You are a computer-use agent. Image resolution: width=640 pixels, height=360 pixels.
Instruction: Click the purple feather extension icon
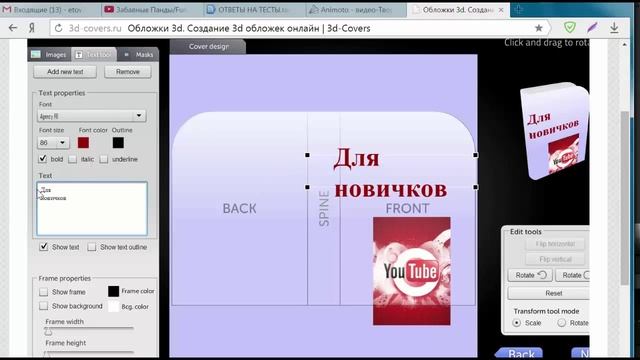click(592, 27)
